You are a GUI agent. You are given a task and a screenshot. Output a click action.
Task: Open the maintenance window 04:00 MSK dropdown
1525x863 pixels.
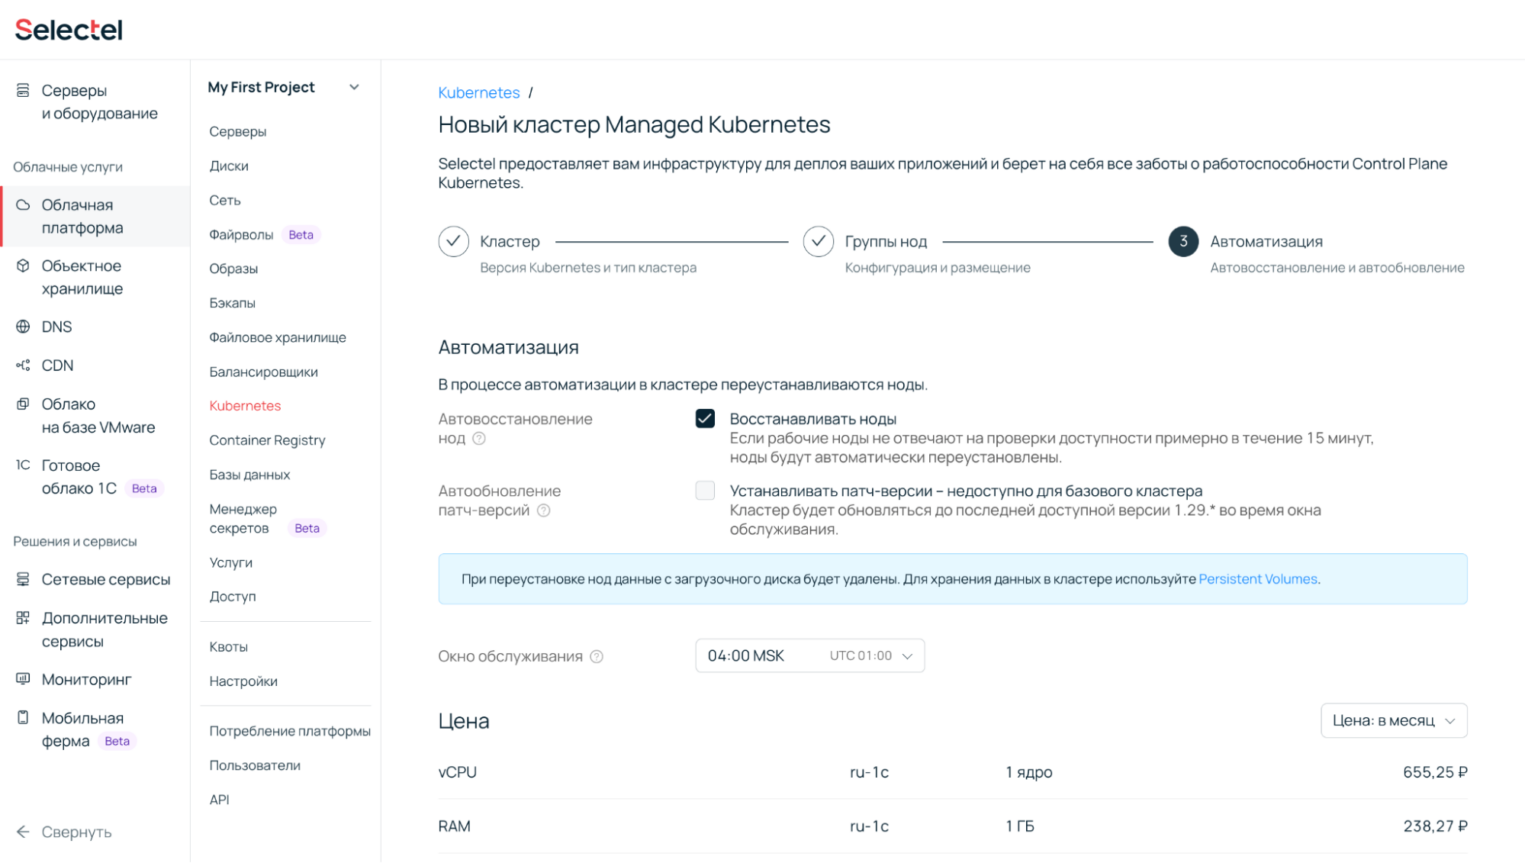pos(810,656)
